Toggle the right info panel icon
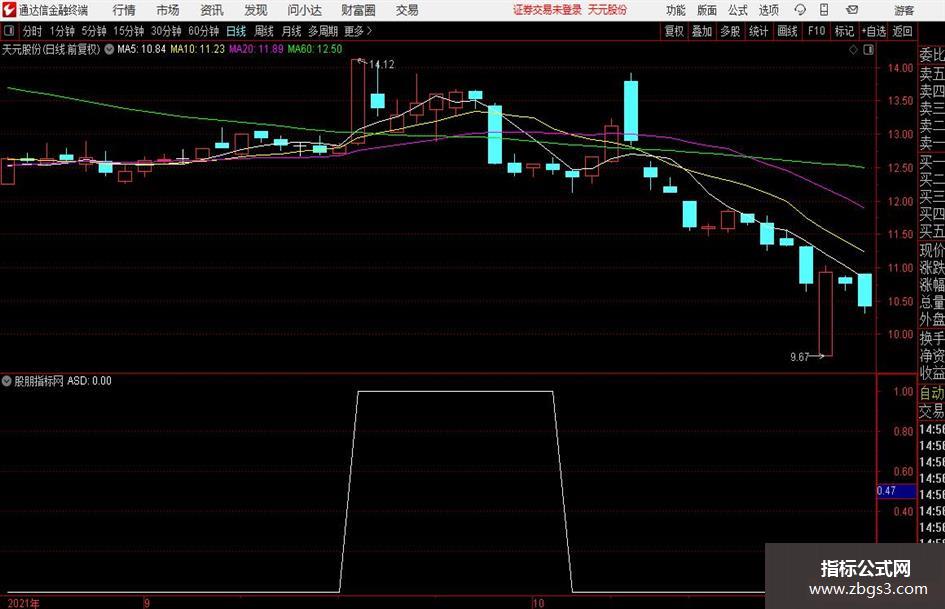This screenshot has height=609, width=945. 868,50
